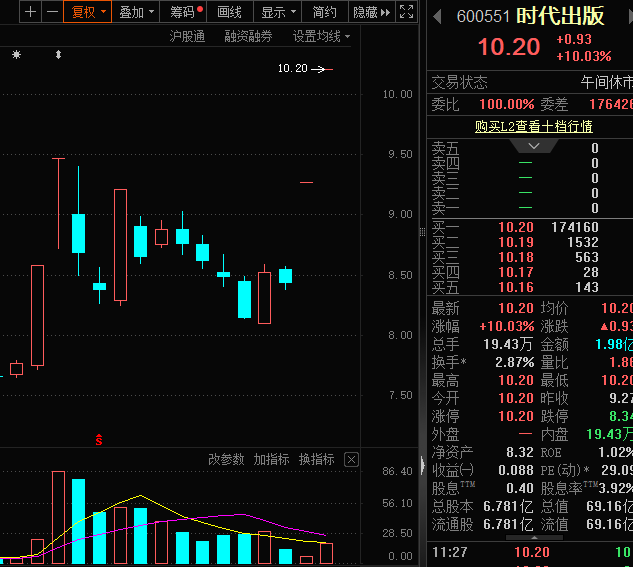Click 总手 value 19.43万
This screenshot has width=633, height=567.
509,344
